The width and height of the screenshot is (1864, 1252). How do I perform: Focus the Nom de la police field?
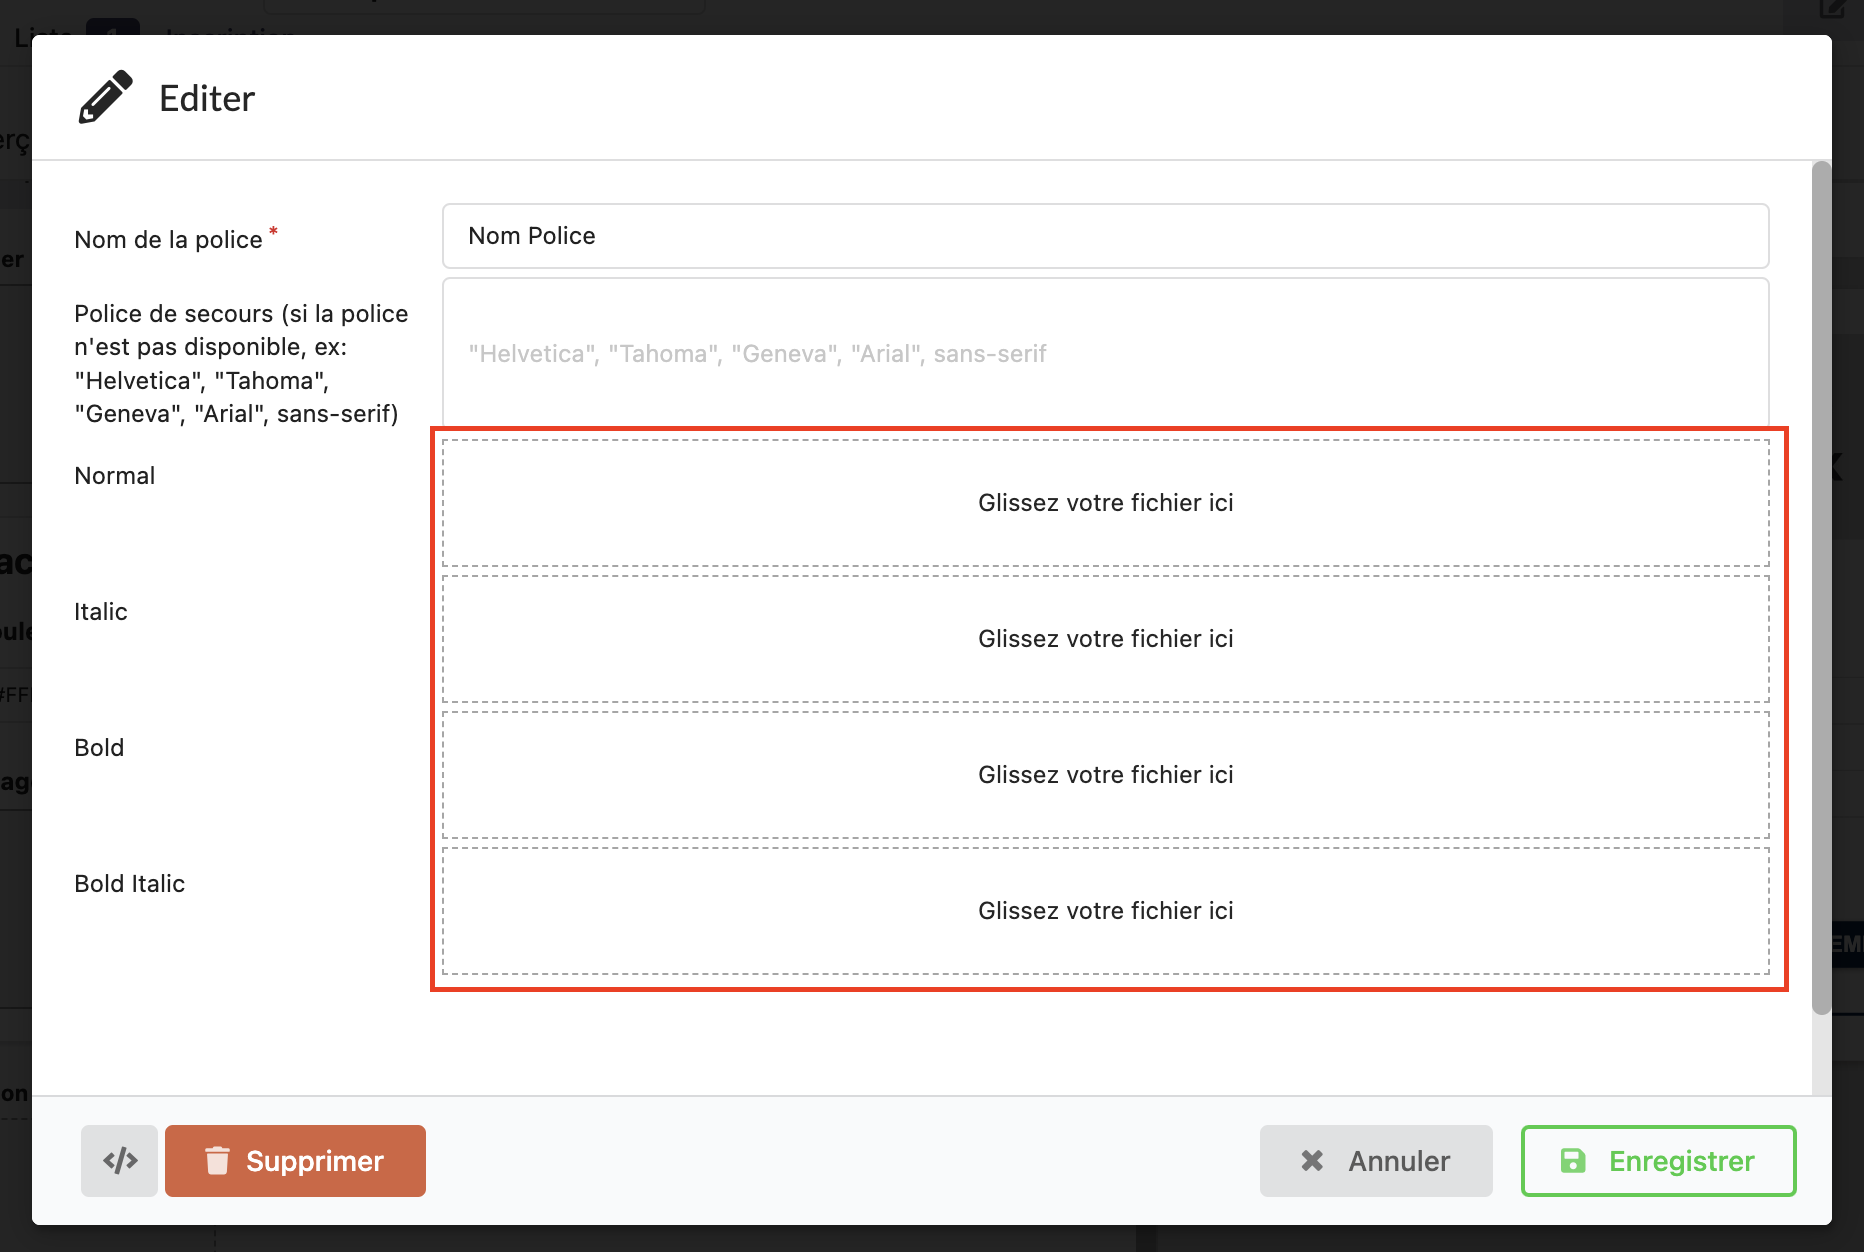pos(1105,236)
